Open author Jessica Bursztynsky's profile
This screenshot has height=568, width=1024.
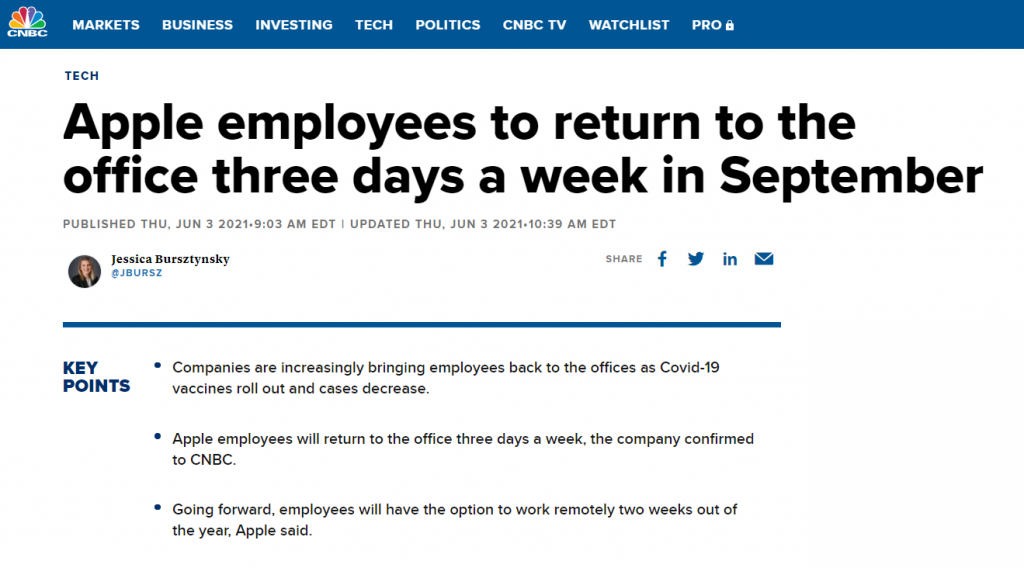point(170,259)
